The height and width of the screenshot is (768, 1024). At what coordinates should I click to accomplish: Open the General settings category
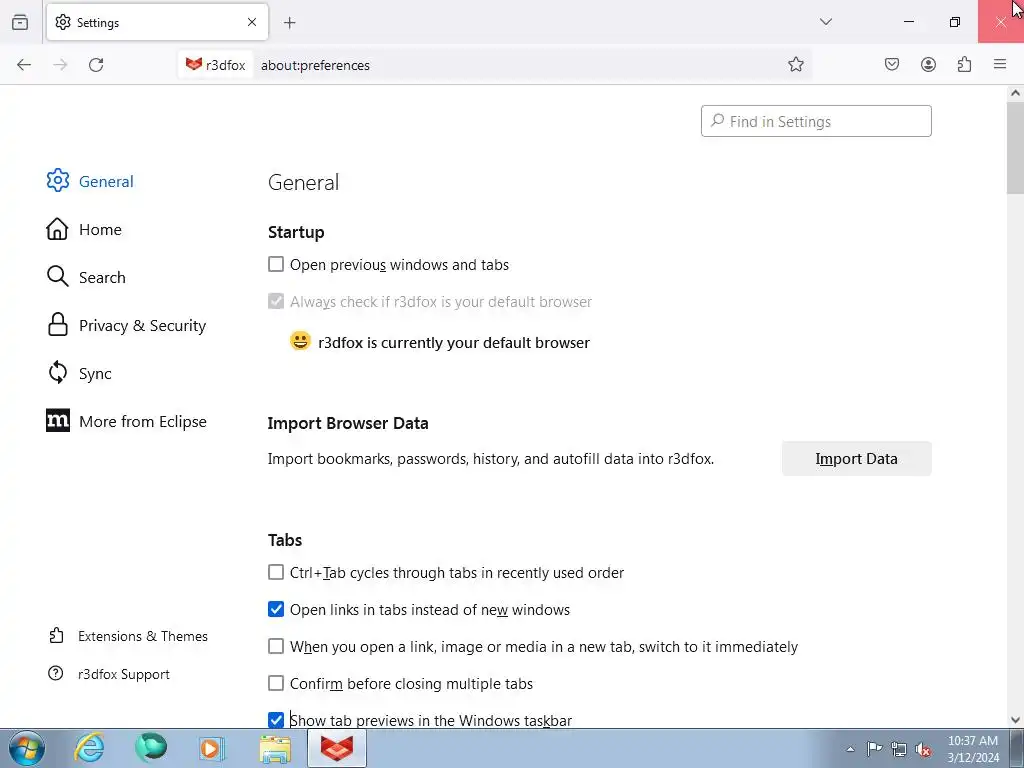click(90, 181)
